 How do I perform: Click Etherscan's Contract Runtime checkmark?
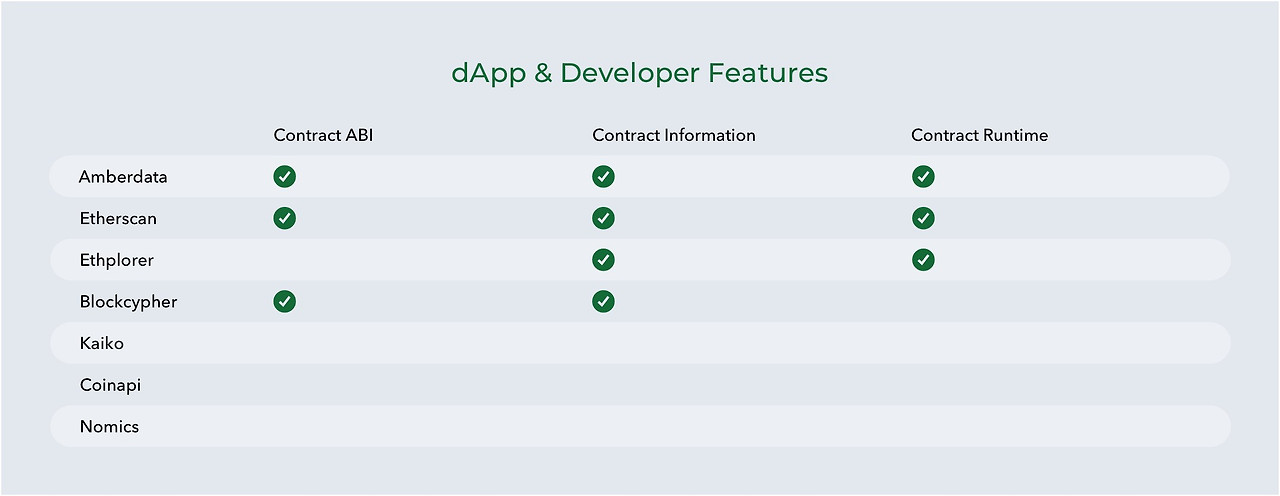coord(923,218)
